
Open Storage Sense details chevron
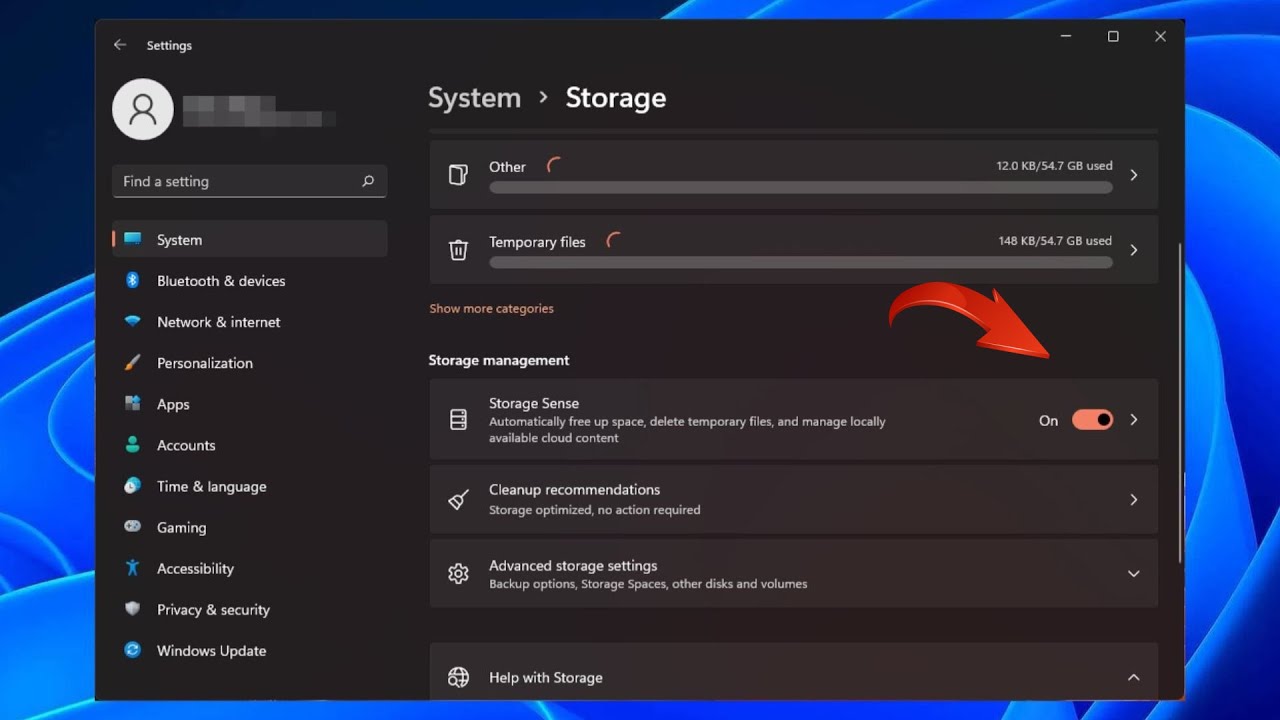[1133, 420]
